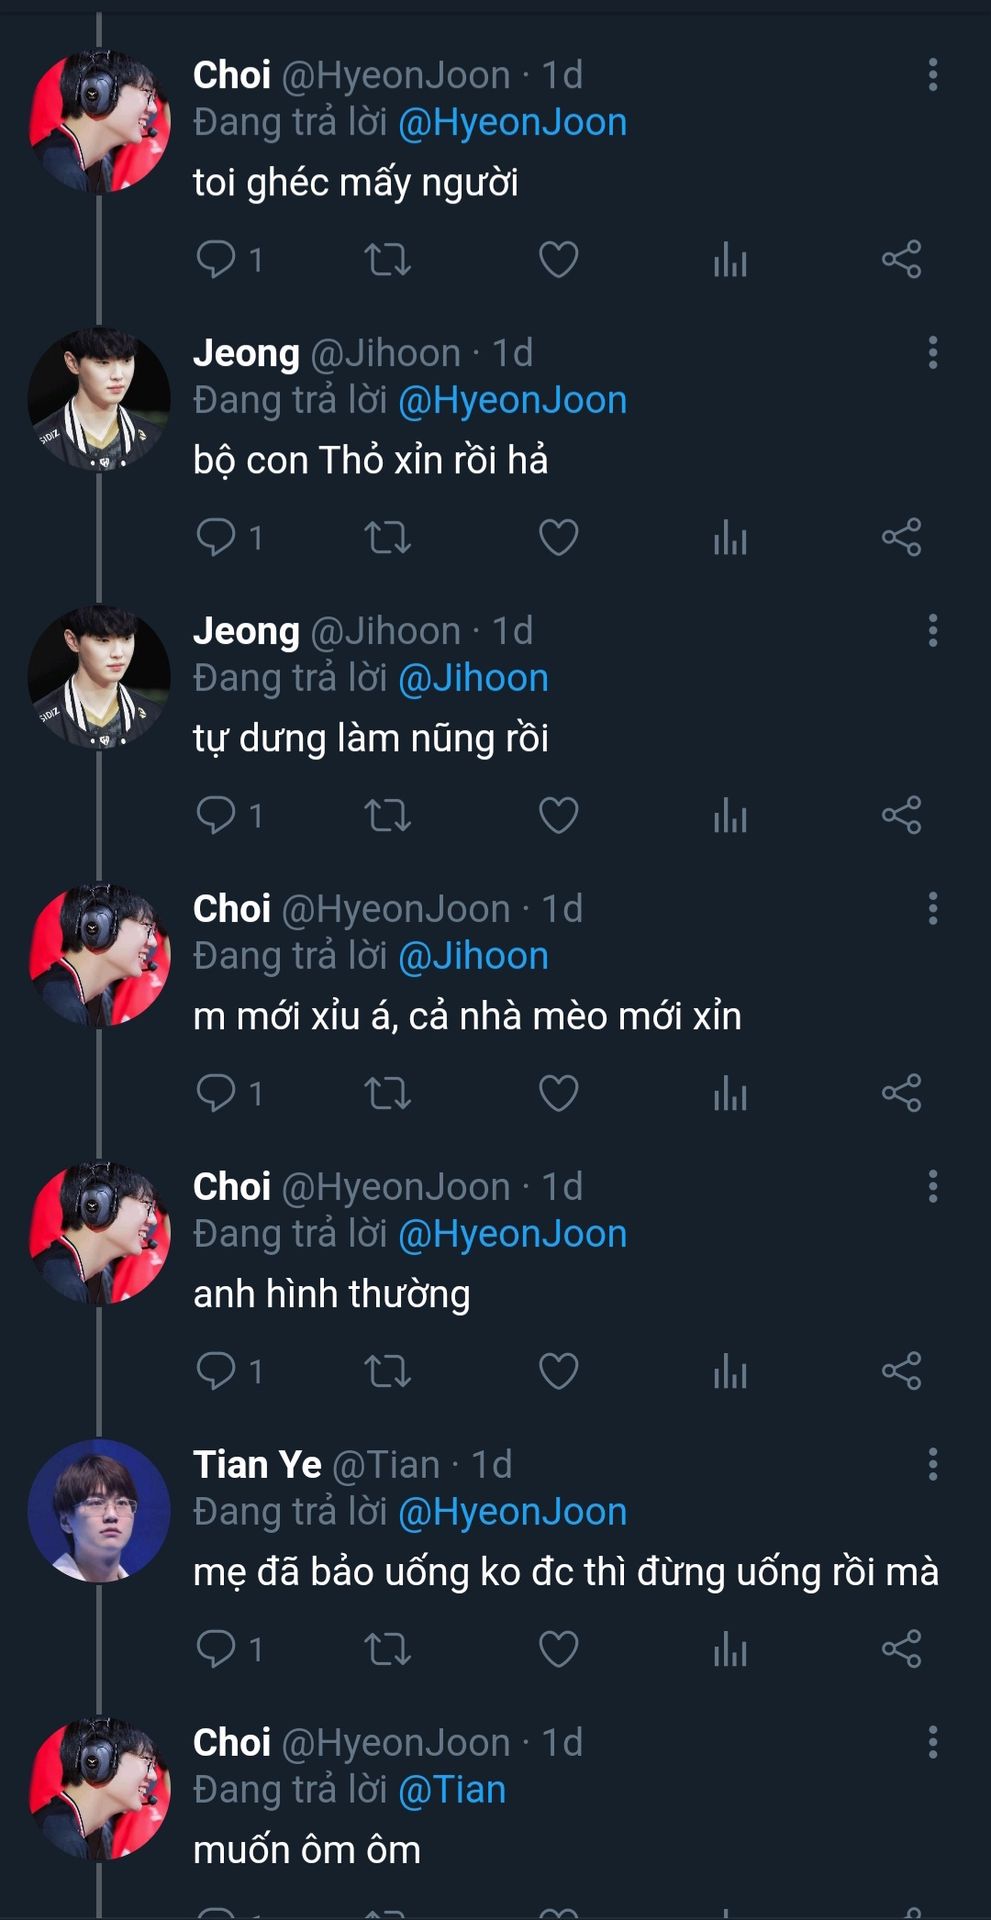This screenshot has height=1920, width=991.
Task: Open @Jihoon mention in "m mới xỉu á" tweet
Action: coord(473,957)
